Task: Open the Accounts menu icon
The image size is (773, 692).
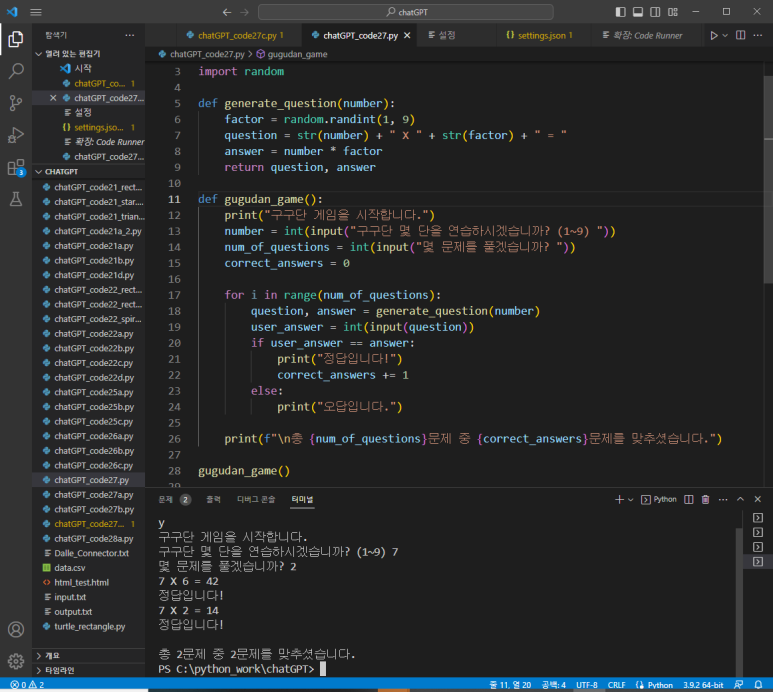Action: coord(16,629)
